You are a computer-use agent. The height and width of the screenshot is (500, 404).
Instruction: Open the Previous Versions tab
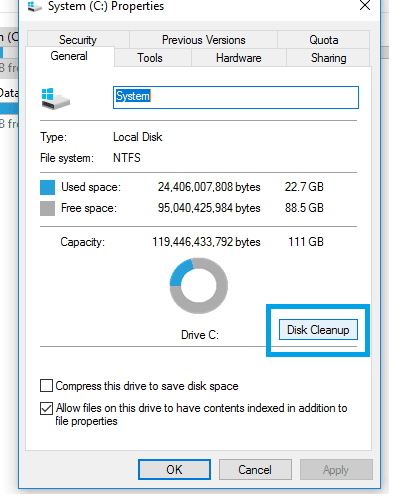[203, 40]
